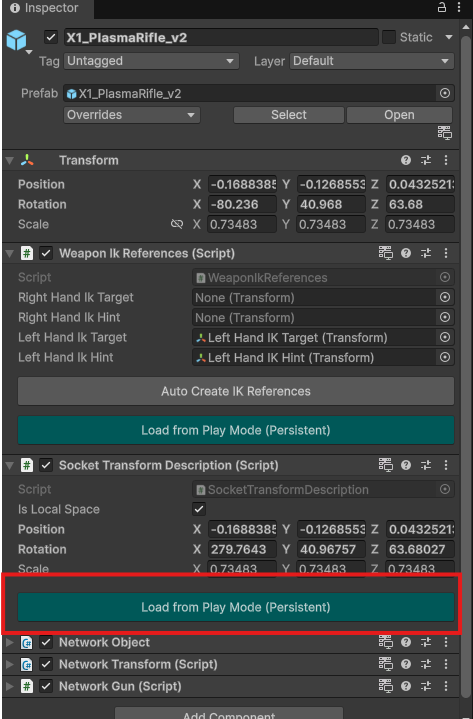This screenshot has height=719, width=473.
Task: Expand the Network Object component
Action: point(9,642)
